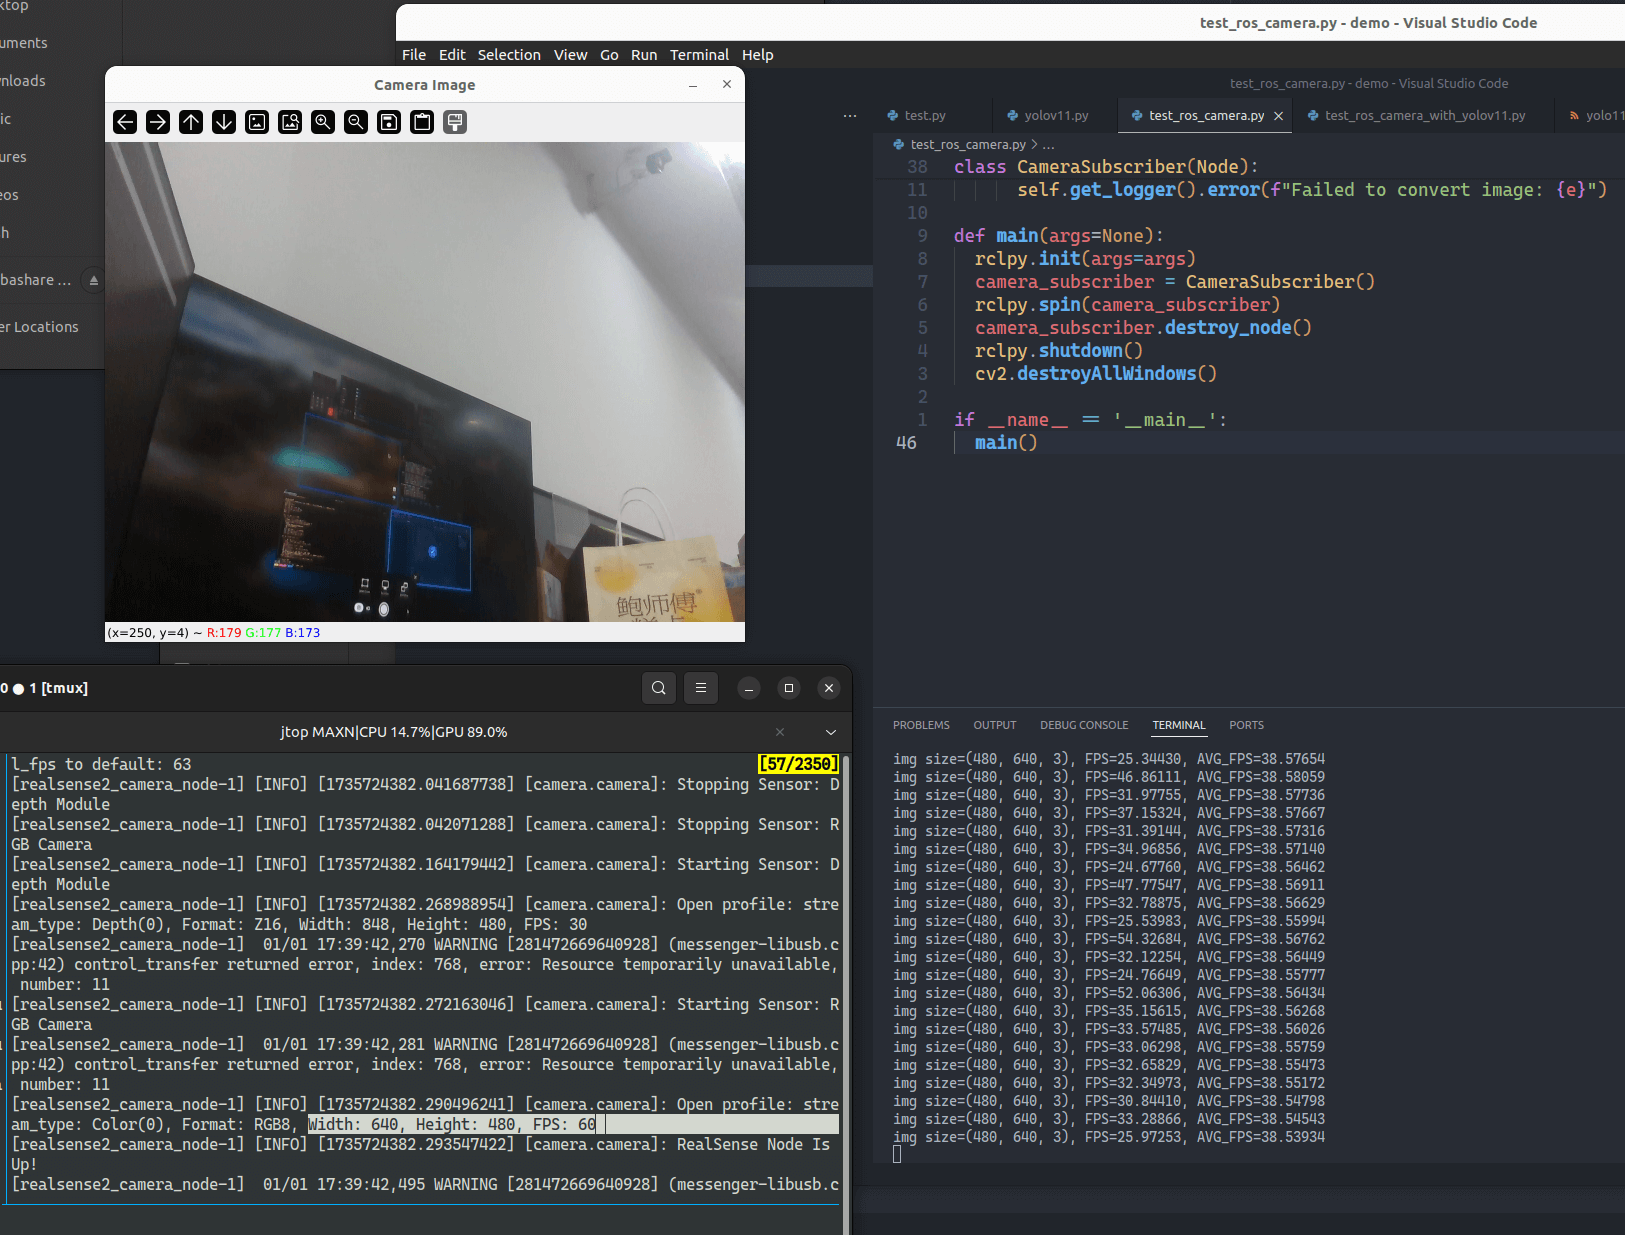Pan image down in Camera Image window
Image resolution: width=1625 pixels, height=1235 pixels.
pyautogui.click(x=224, y=122)
